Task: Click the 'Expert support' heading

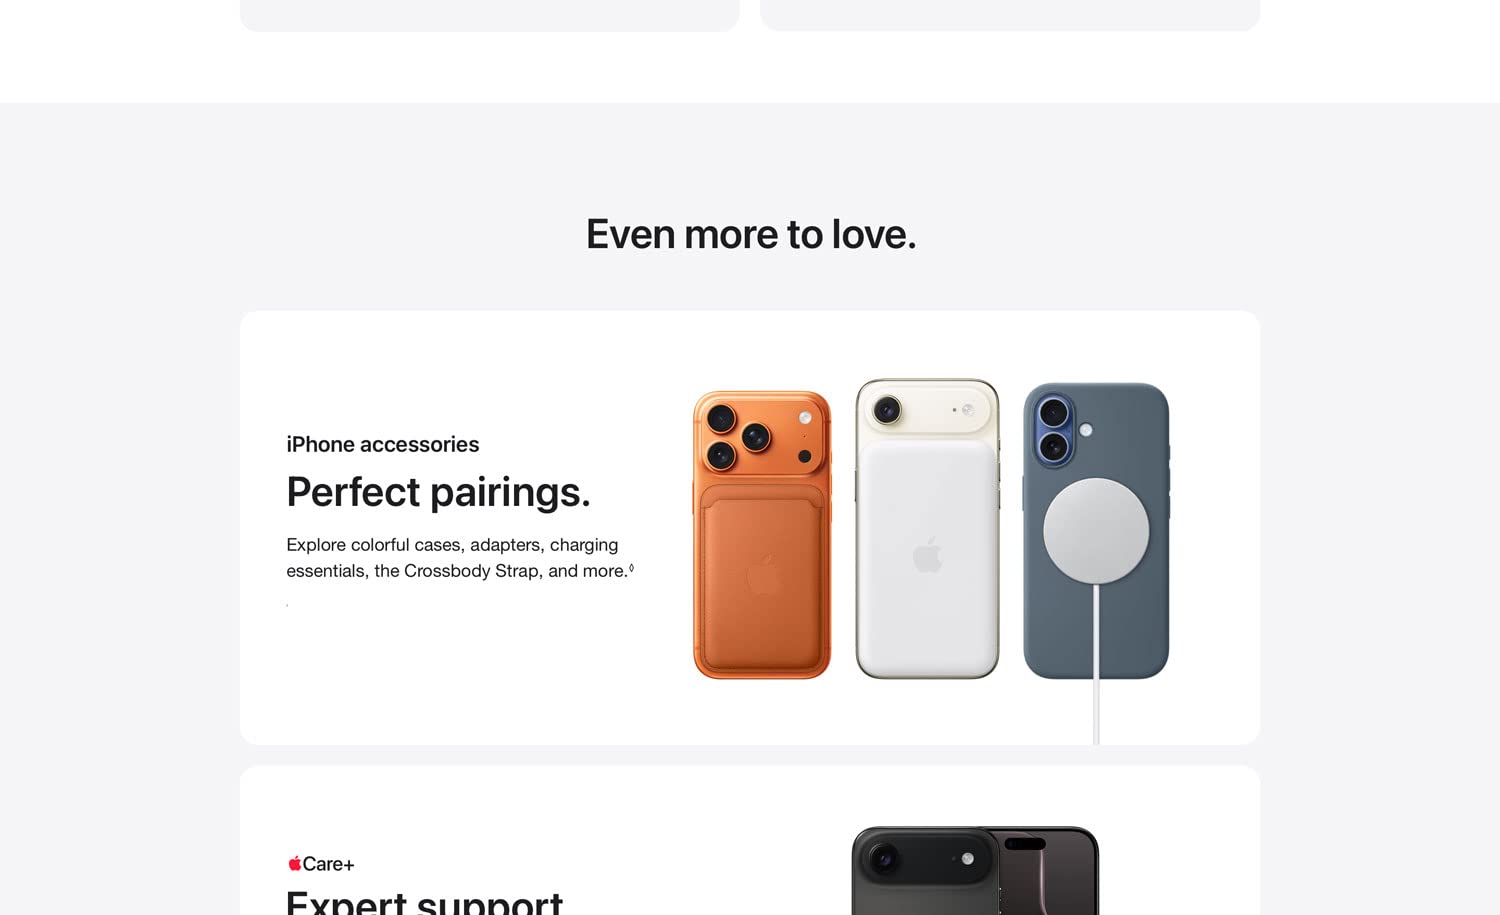Action: pos(424,902)
